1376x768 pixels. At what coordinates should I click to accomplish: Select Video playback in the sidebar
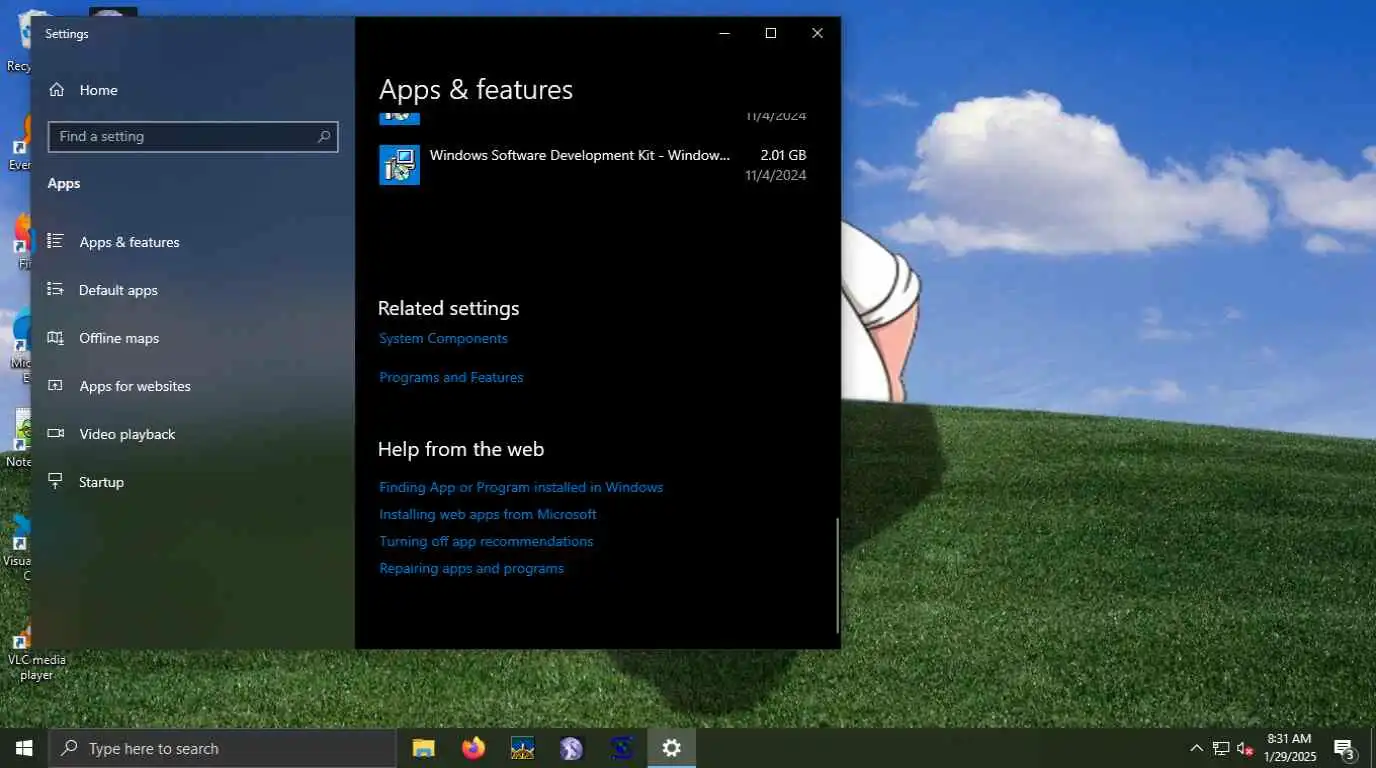click(193, 434)
